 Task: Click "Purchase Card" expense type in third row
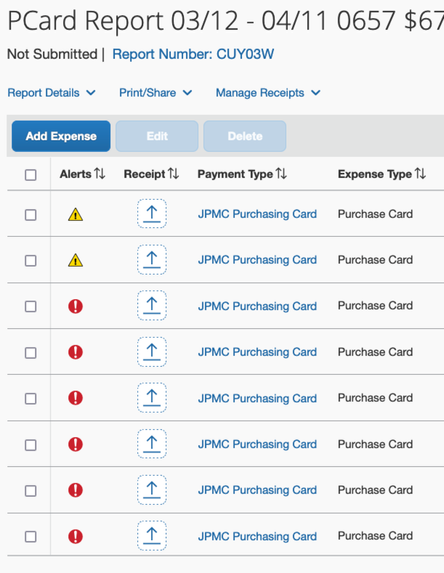pos(375,306)
